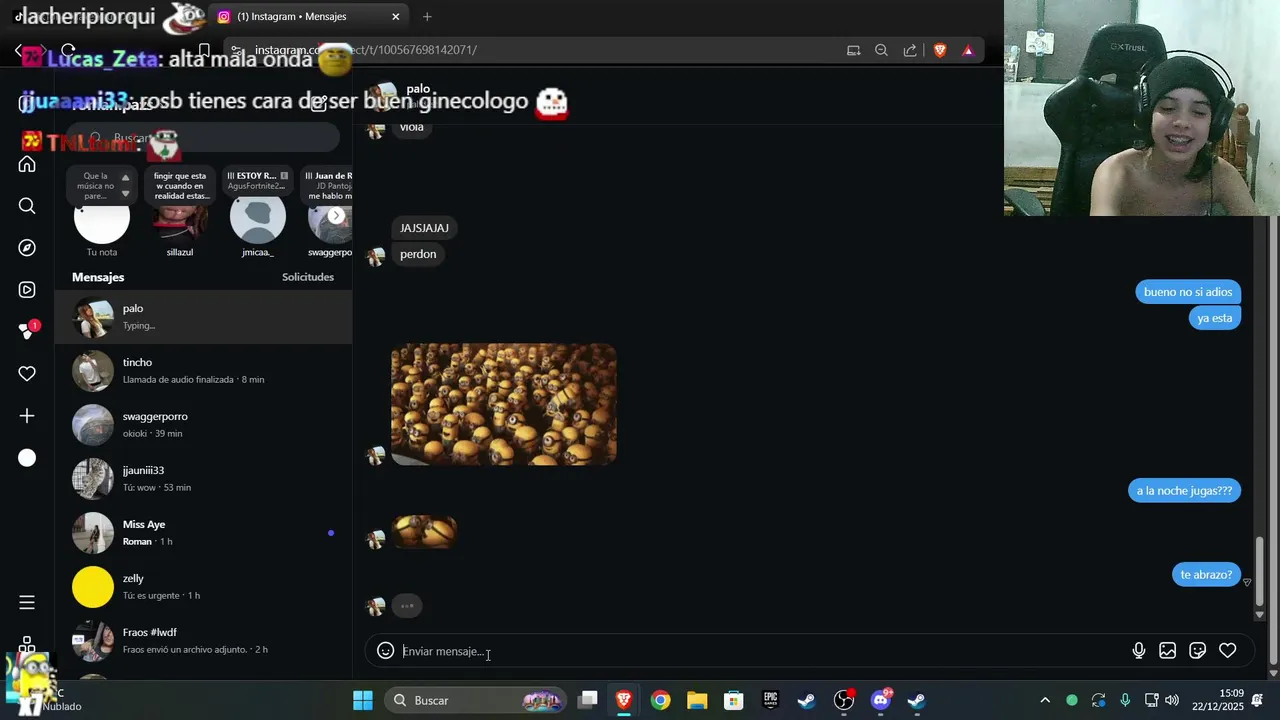Open Instagram Home from sidebar
The height and width of the screenshot is (720, 1280).
coord(27,164)
